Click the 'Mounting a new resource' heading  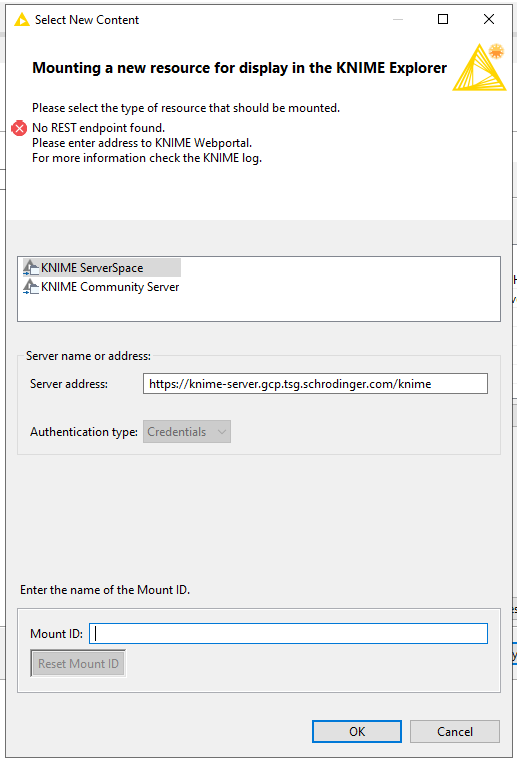pos(240,68)
